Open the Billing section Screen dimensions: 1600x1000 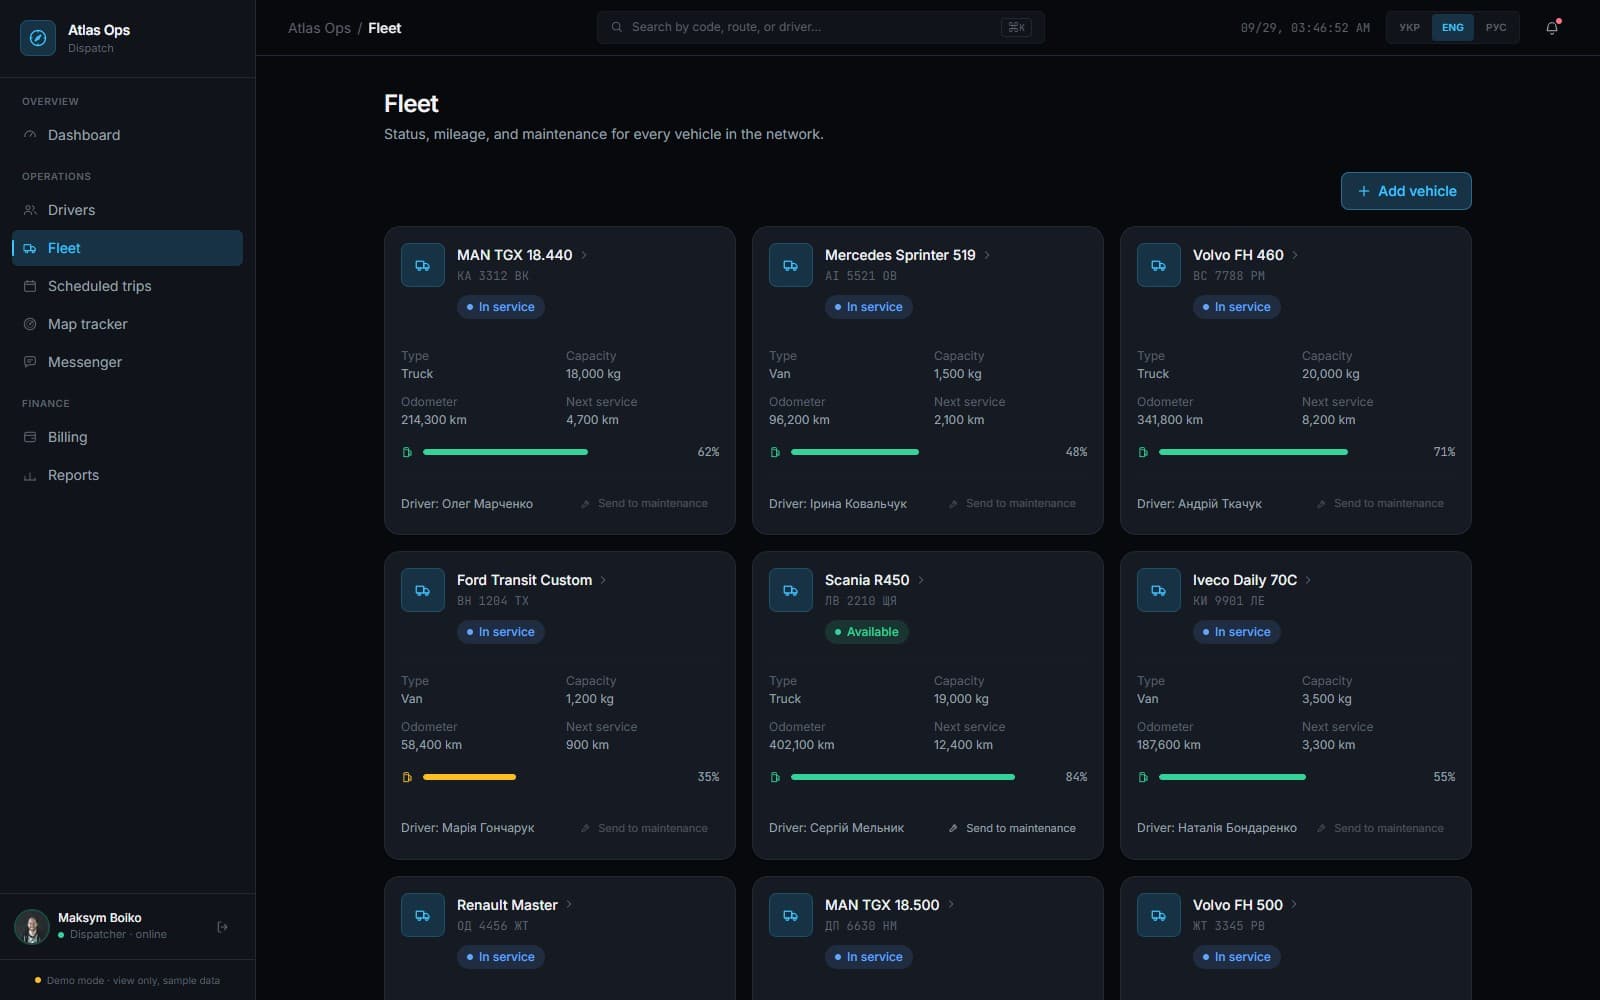pyautogui.click(x=127, y=437)
